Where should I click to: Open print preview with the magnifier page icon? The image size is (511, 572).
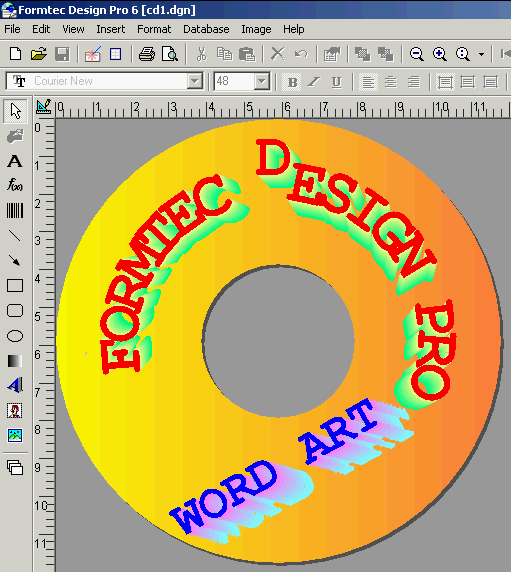pyautogui.click(x=170, y=54)
